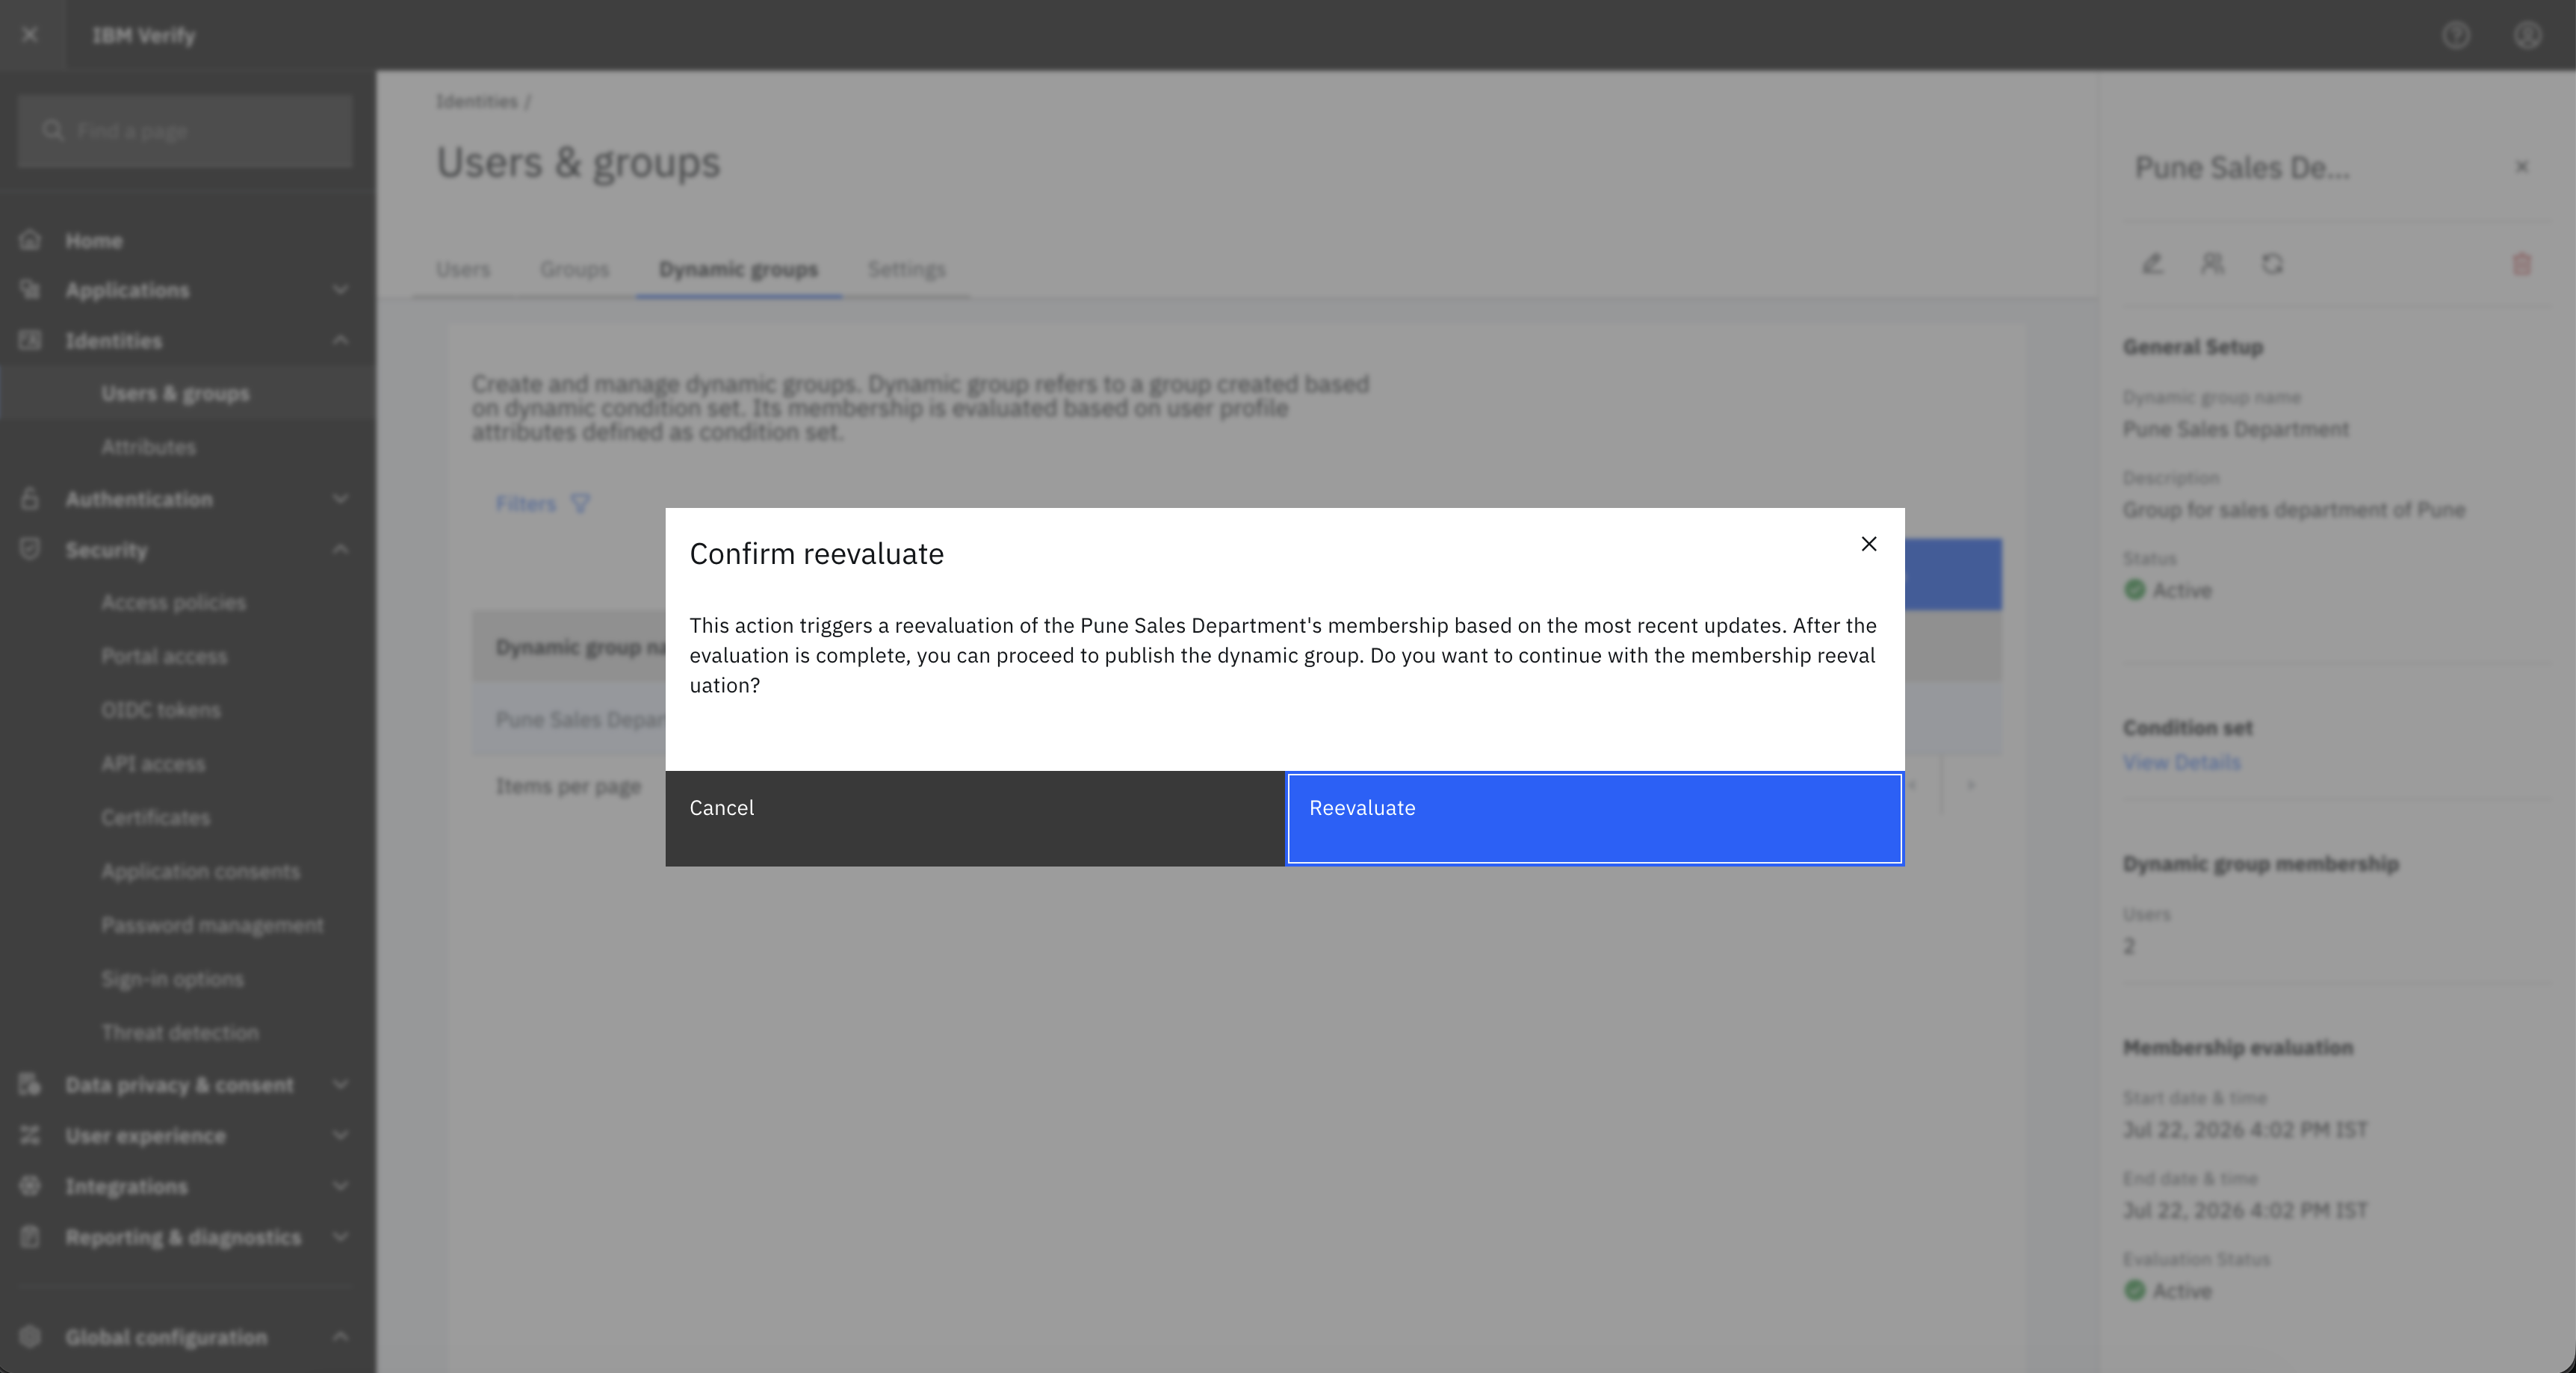Expand the Applications menu chevron
This screenshot has width=2576, height=1373.
[340, 290]
